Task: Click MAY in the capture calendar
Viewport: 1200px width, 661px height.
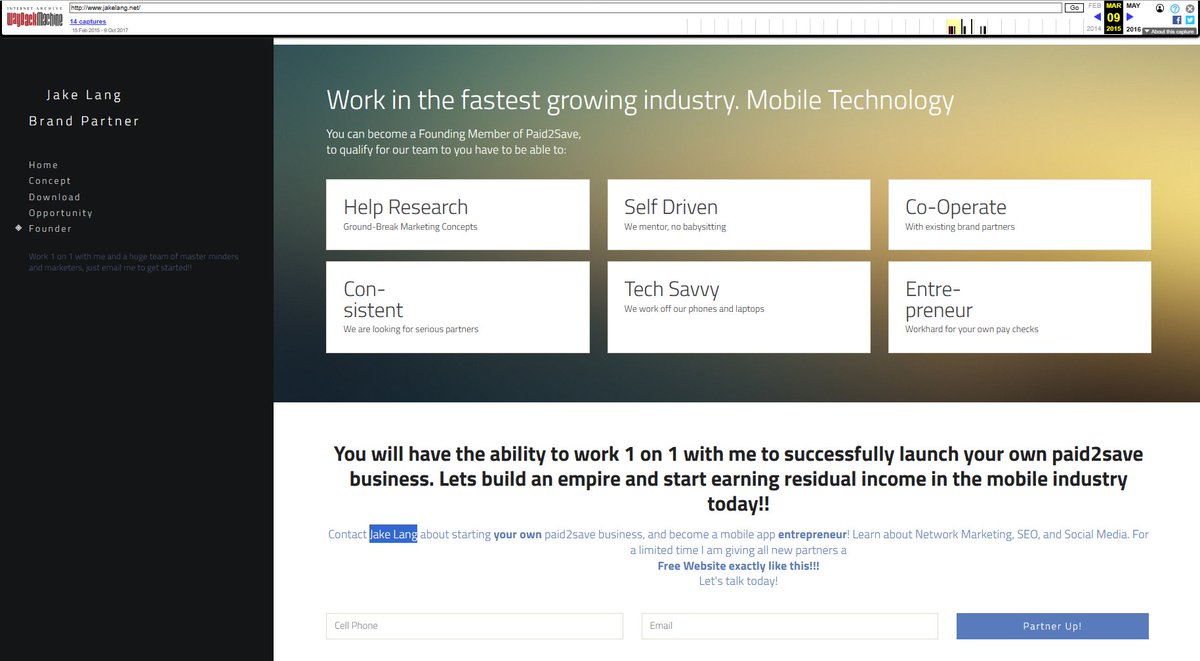Action: point(1133,5)
